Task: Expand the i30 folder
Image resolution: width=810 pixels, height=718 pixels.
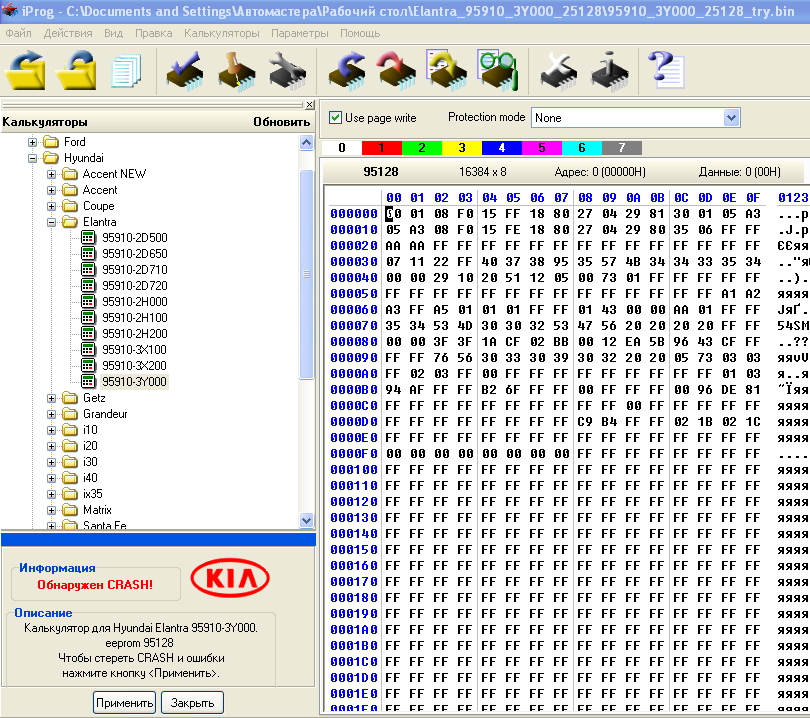Action: pos(52,462)
